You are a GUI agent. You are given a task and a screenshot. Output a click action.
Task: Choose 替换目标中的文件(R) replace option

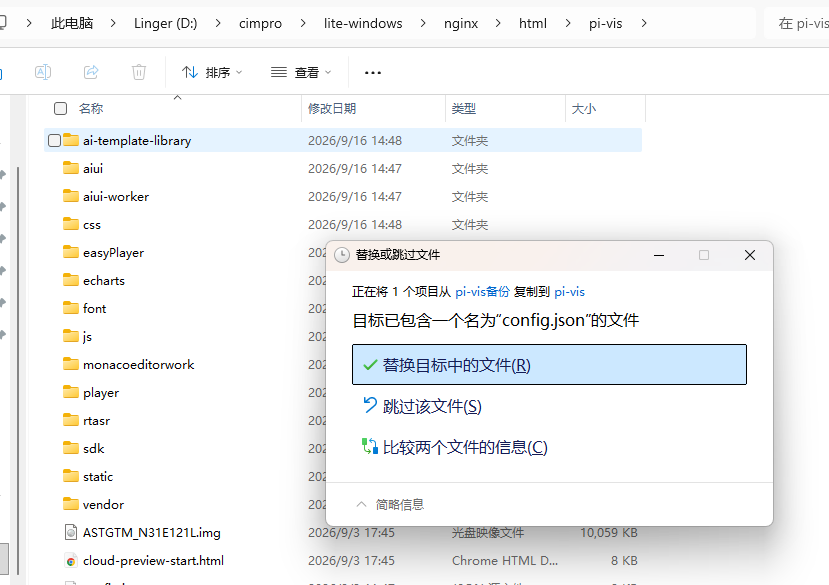pos(549,364)
